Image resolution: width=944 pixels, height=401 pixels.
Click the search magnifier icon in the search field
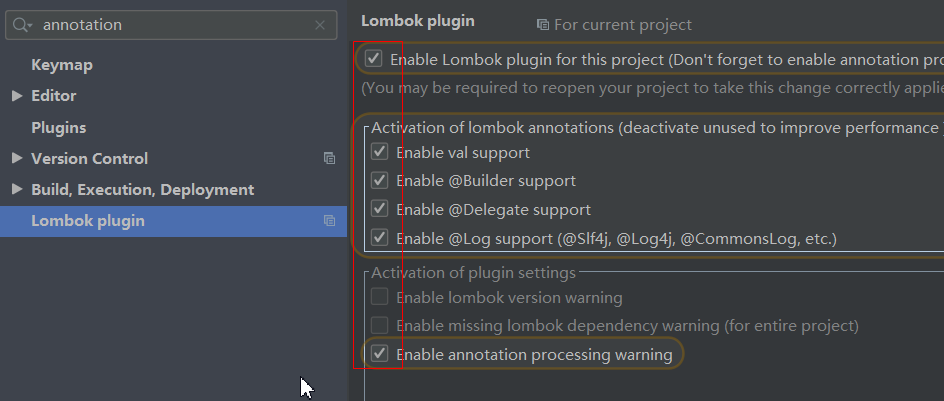[x=23, y=25]
